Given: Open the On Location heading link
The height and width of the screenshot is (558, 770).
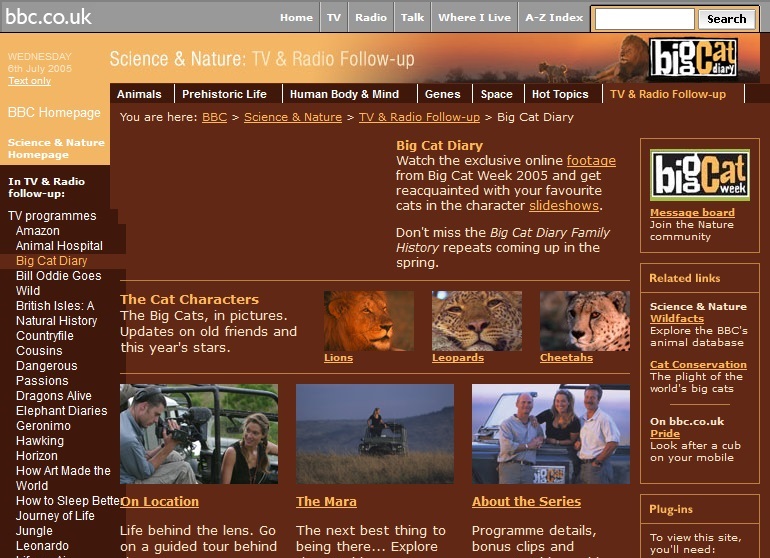Looking at the screenshot, I should pyautogui.click(x=160, y=502).
